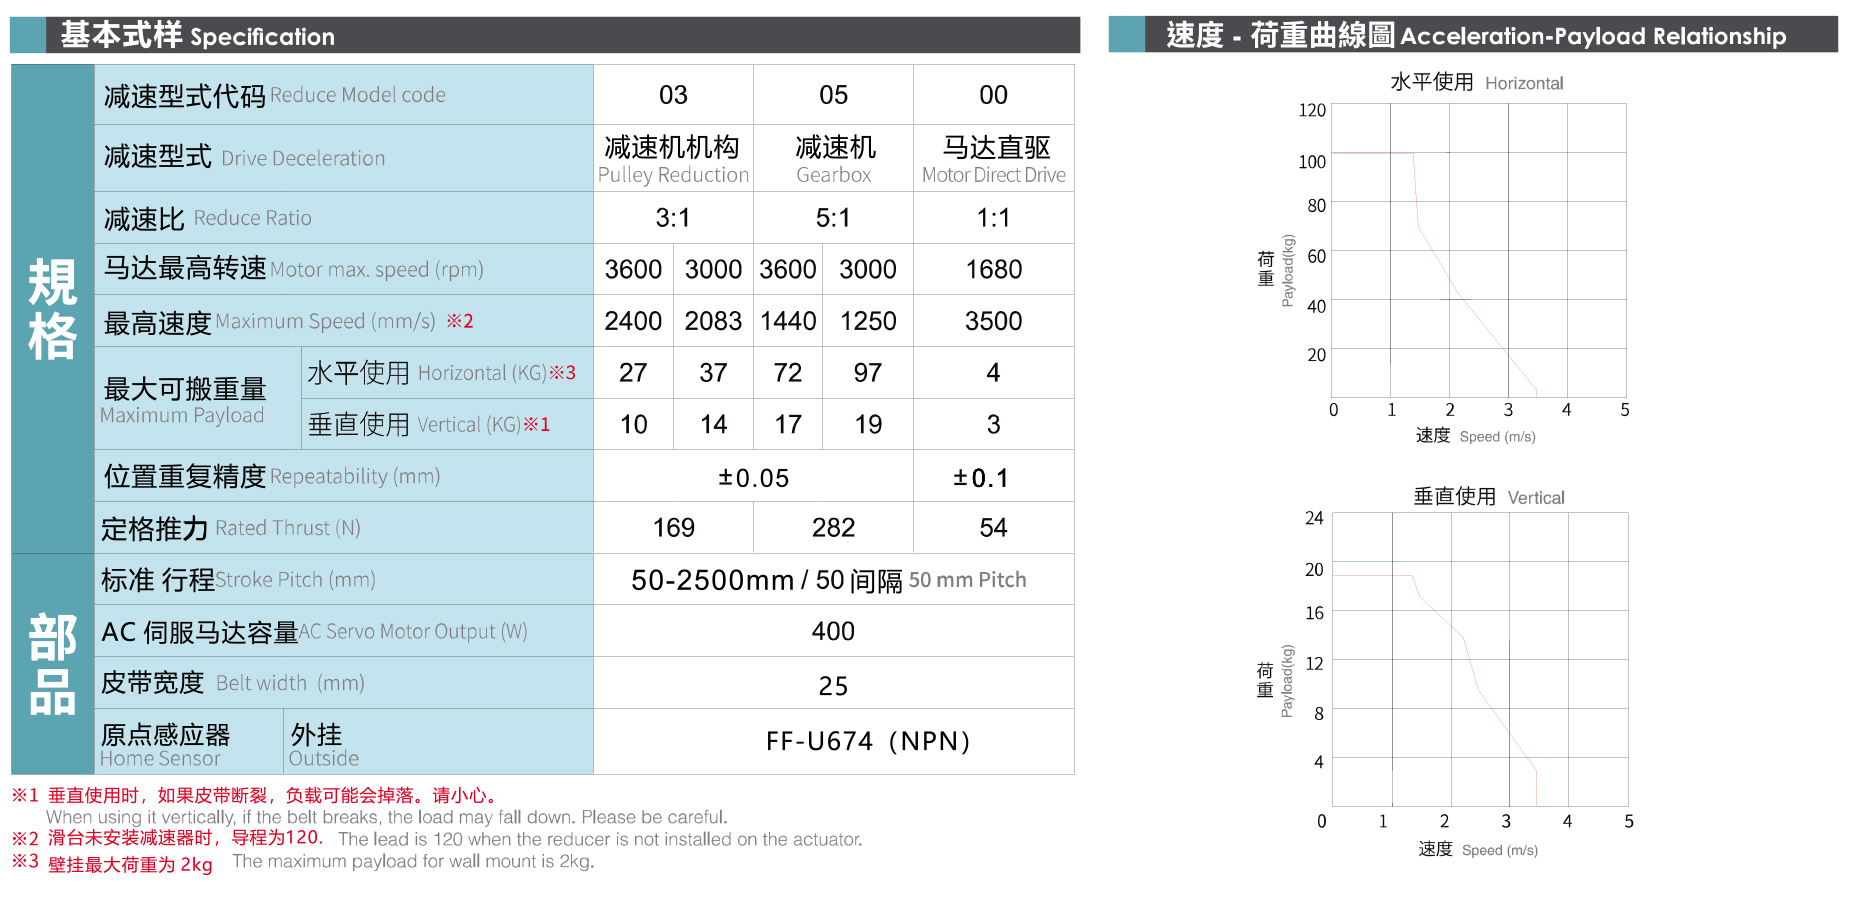1859x899 pixels.
Task: Click the red ※2 marker beside Maximum Speed
Action: coord(460,321)
